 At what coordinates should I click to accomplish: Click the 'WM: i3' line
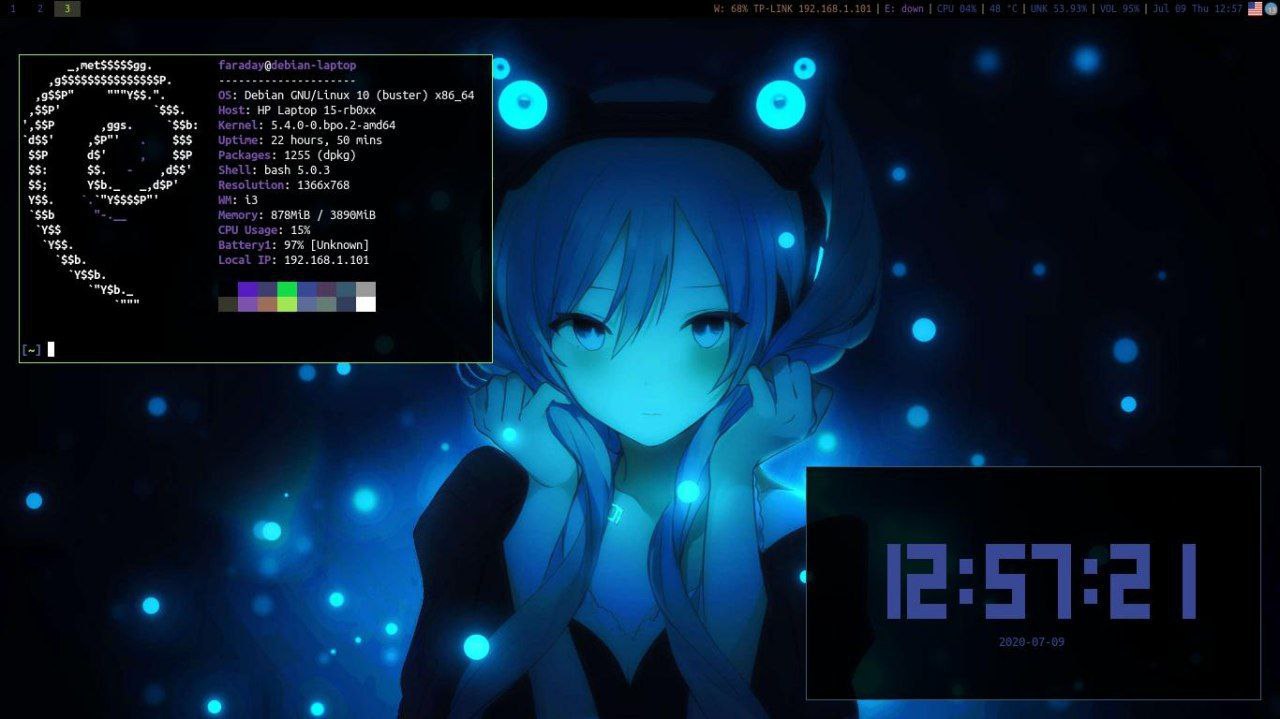point(238,200)
